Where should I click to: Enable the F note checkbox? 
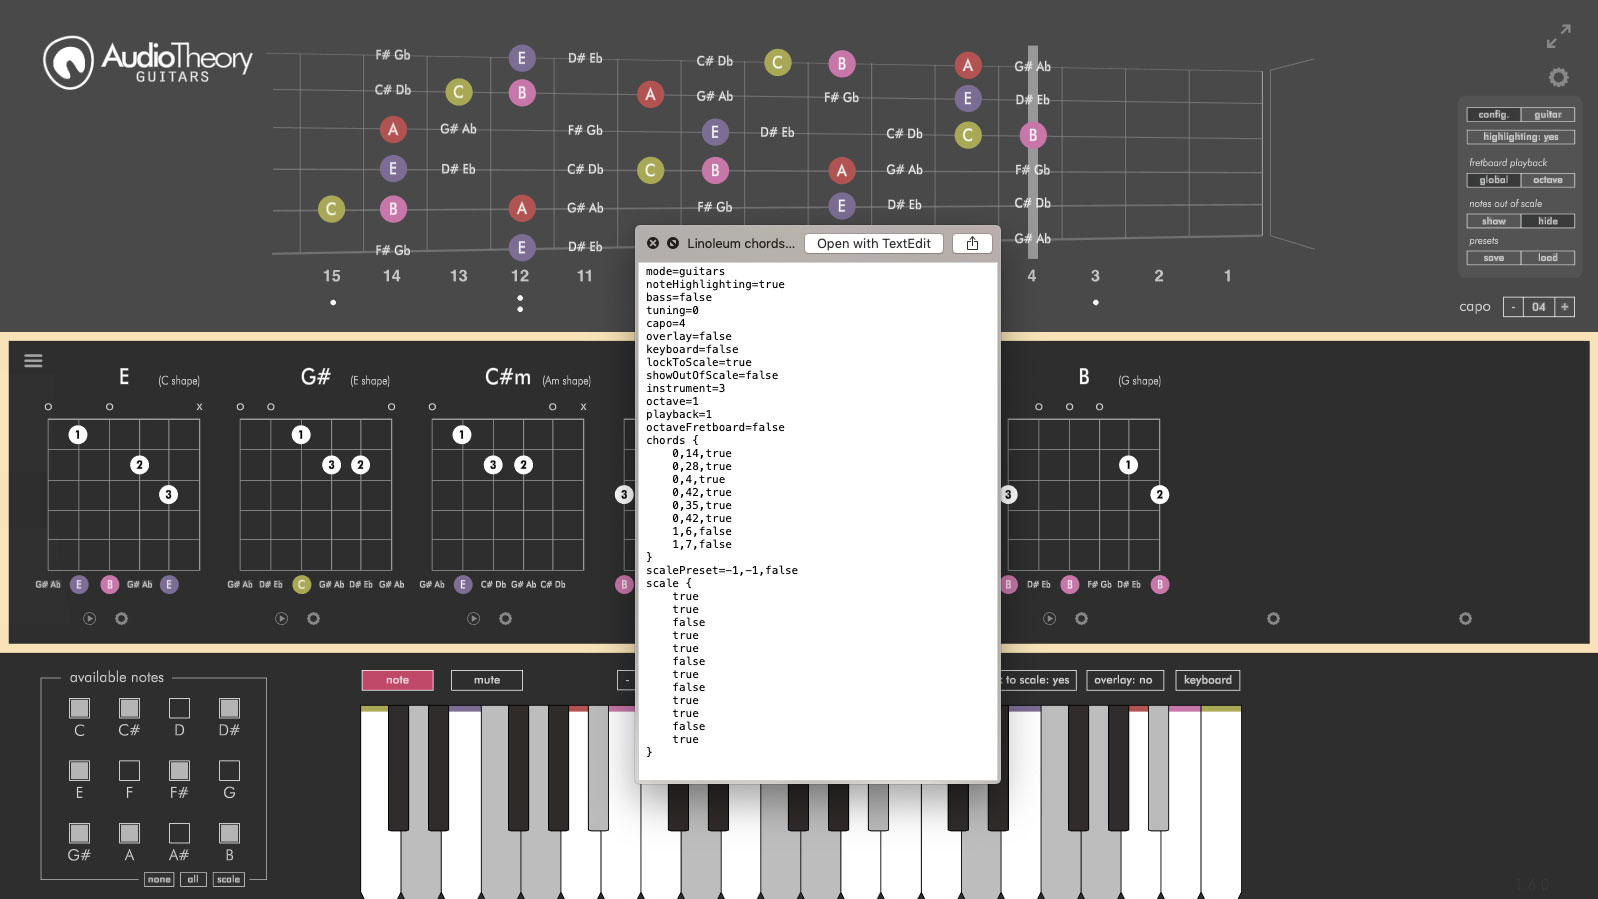click(129, 770)
